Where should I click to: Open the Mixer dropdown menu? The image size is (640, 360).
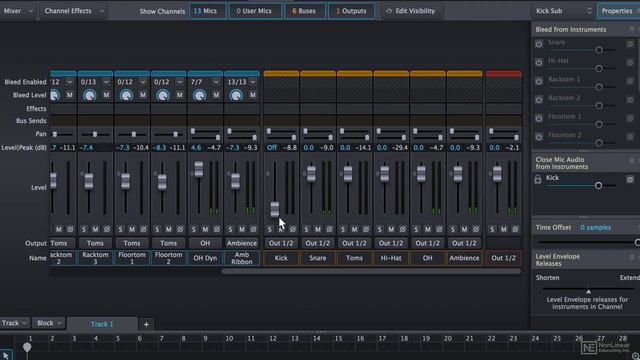tap(18, 11)
